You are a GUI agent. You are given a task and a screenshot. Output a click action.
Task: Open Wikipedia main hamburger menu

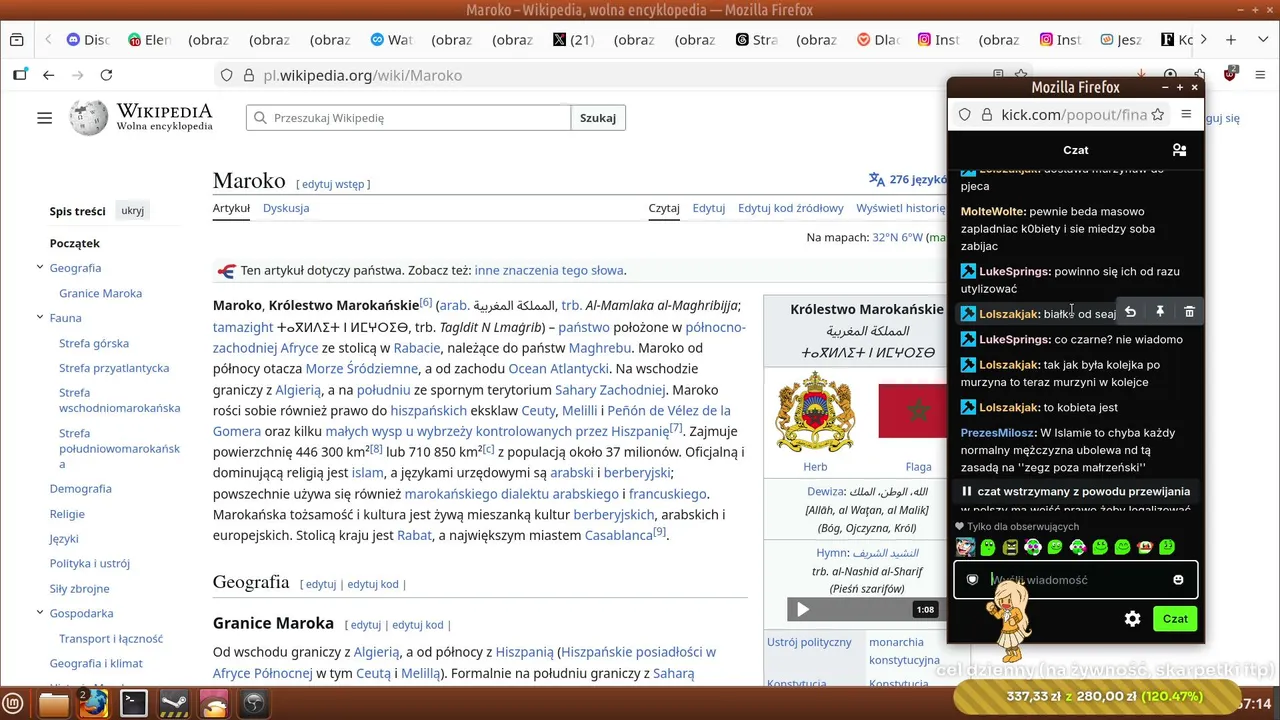(44, 118)
